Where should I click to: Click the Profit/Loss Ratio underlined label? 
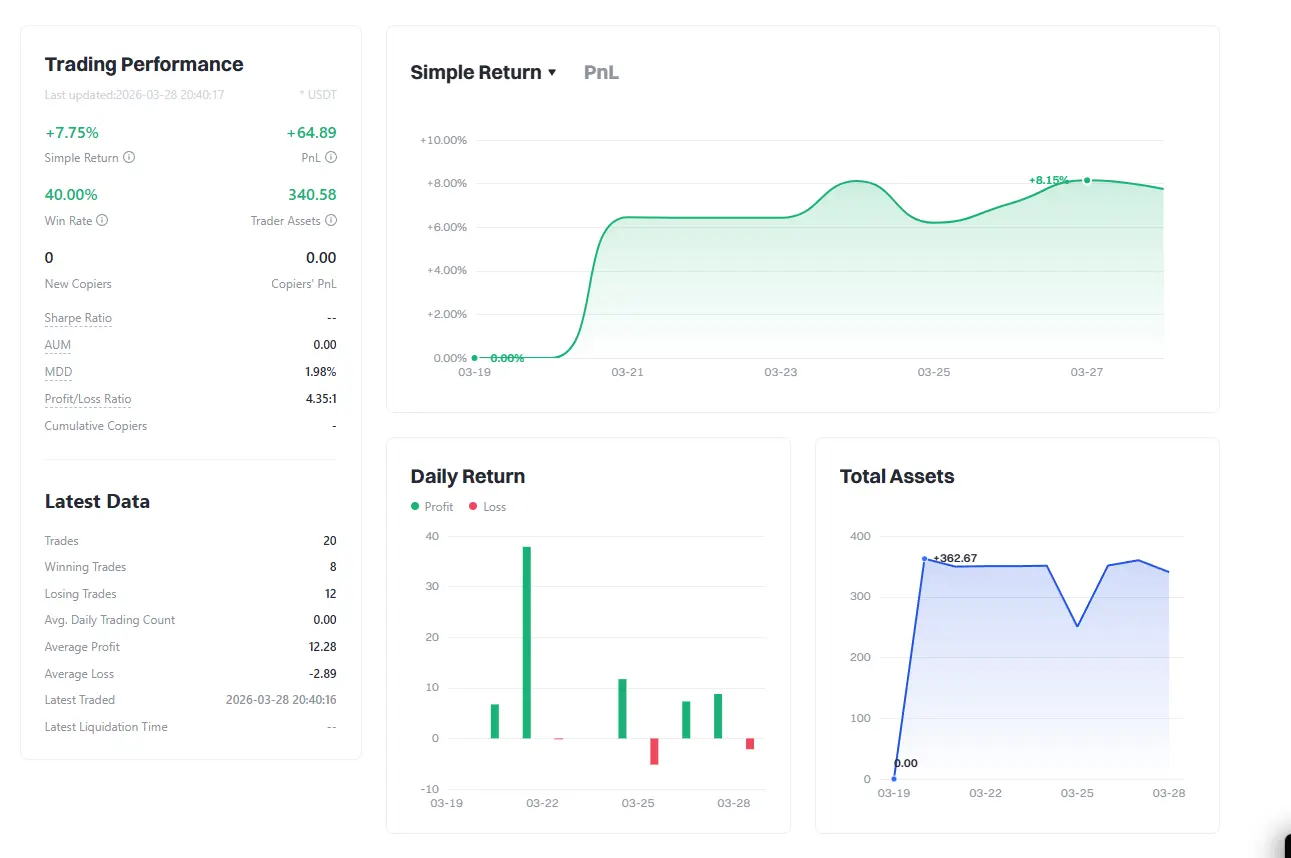coord(88,399)
